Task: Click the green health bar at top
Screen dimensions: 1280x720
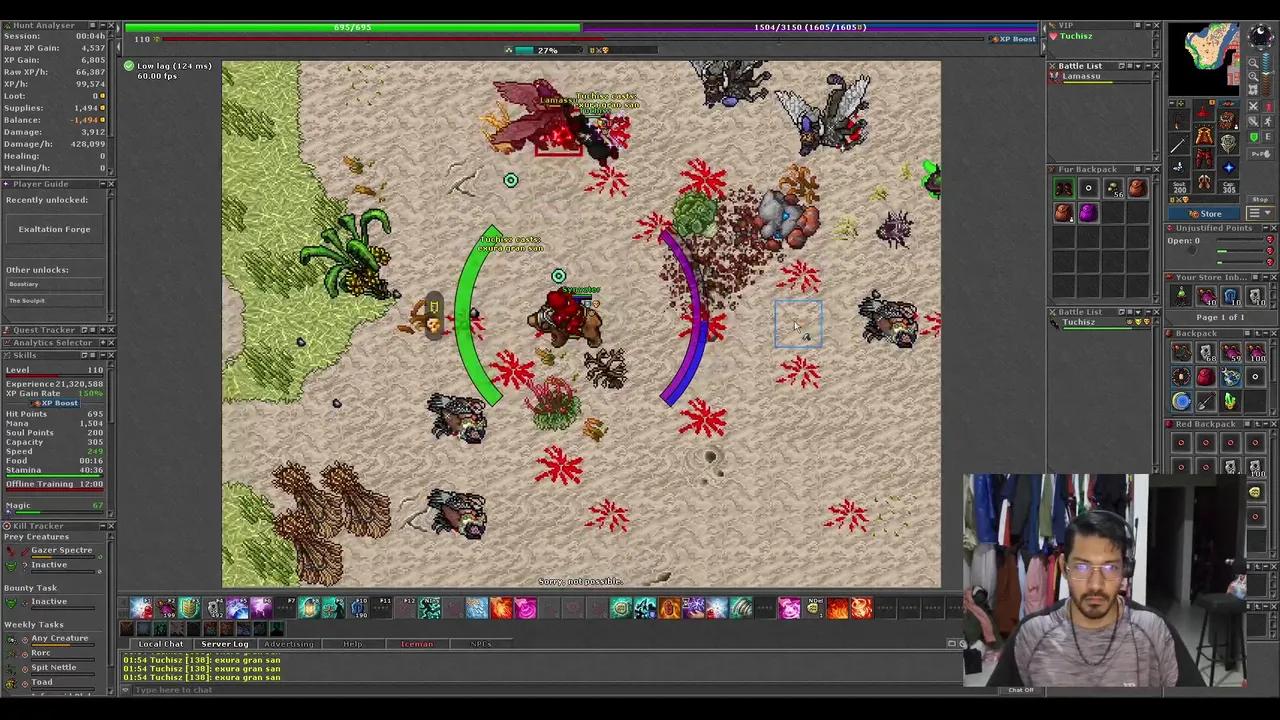Action: (x=353, y=27)
